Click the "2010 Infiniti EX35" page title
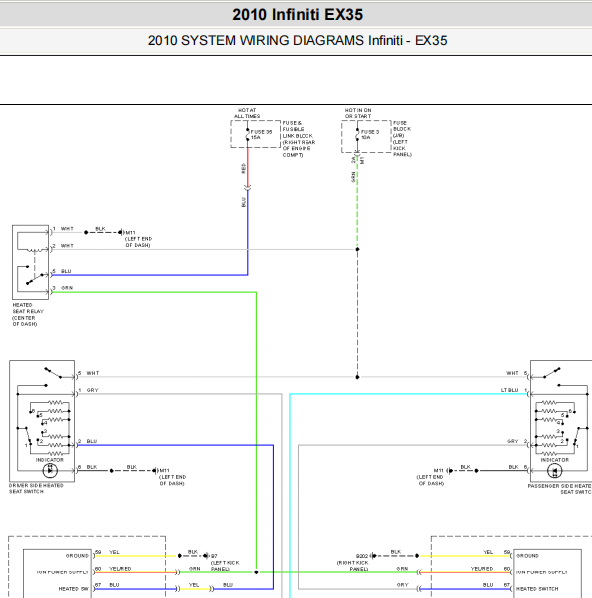This screenshot has height=598, width=592. point(298,15)
